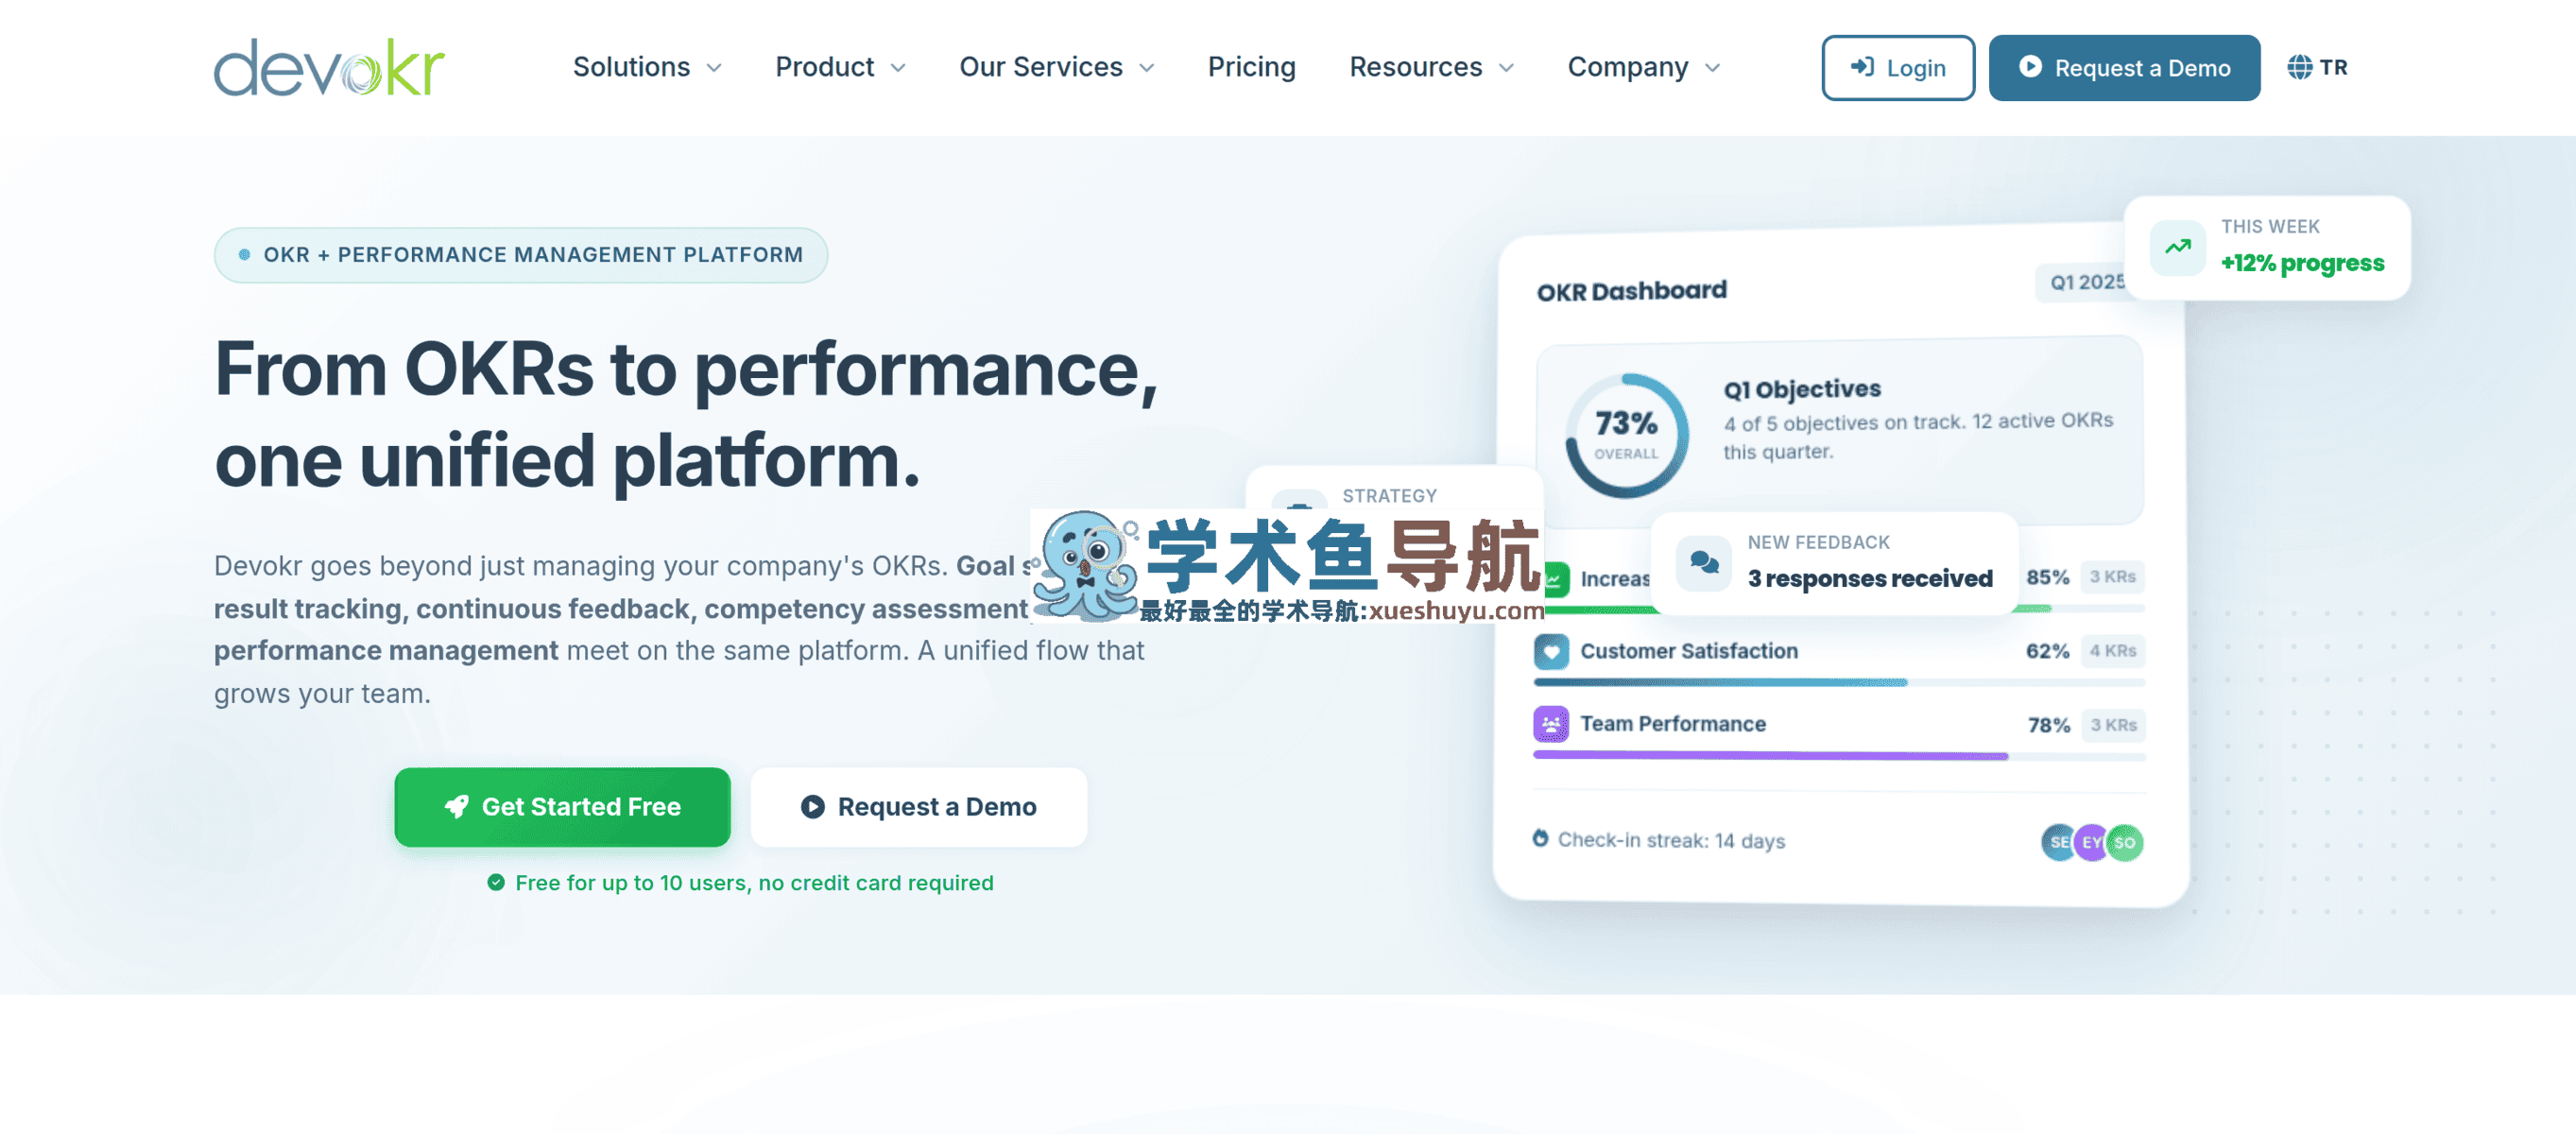This screenshot has height=1134, width=2576.
Task: Click the Customer Satisfaction progress bar
Action: pos(1838,682)
